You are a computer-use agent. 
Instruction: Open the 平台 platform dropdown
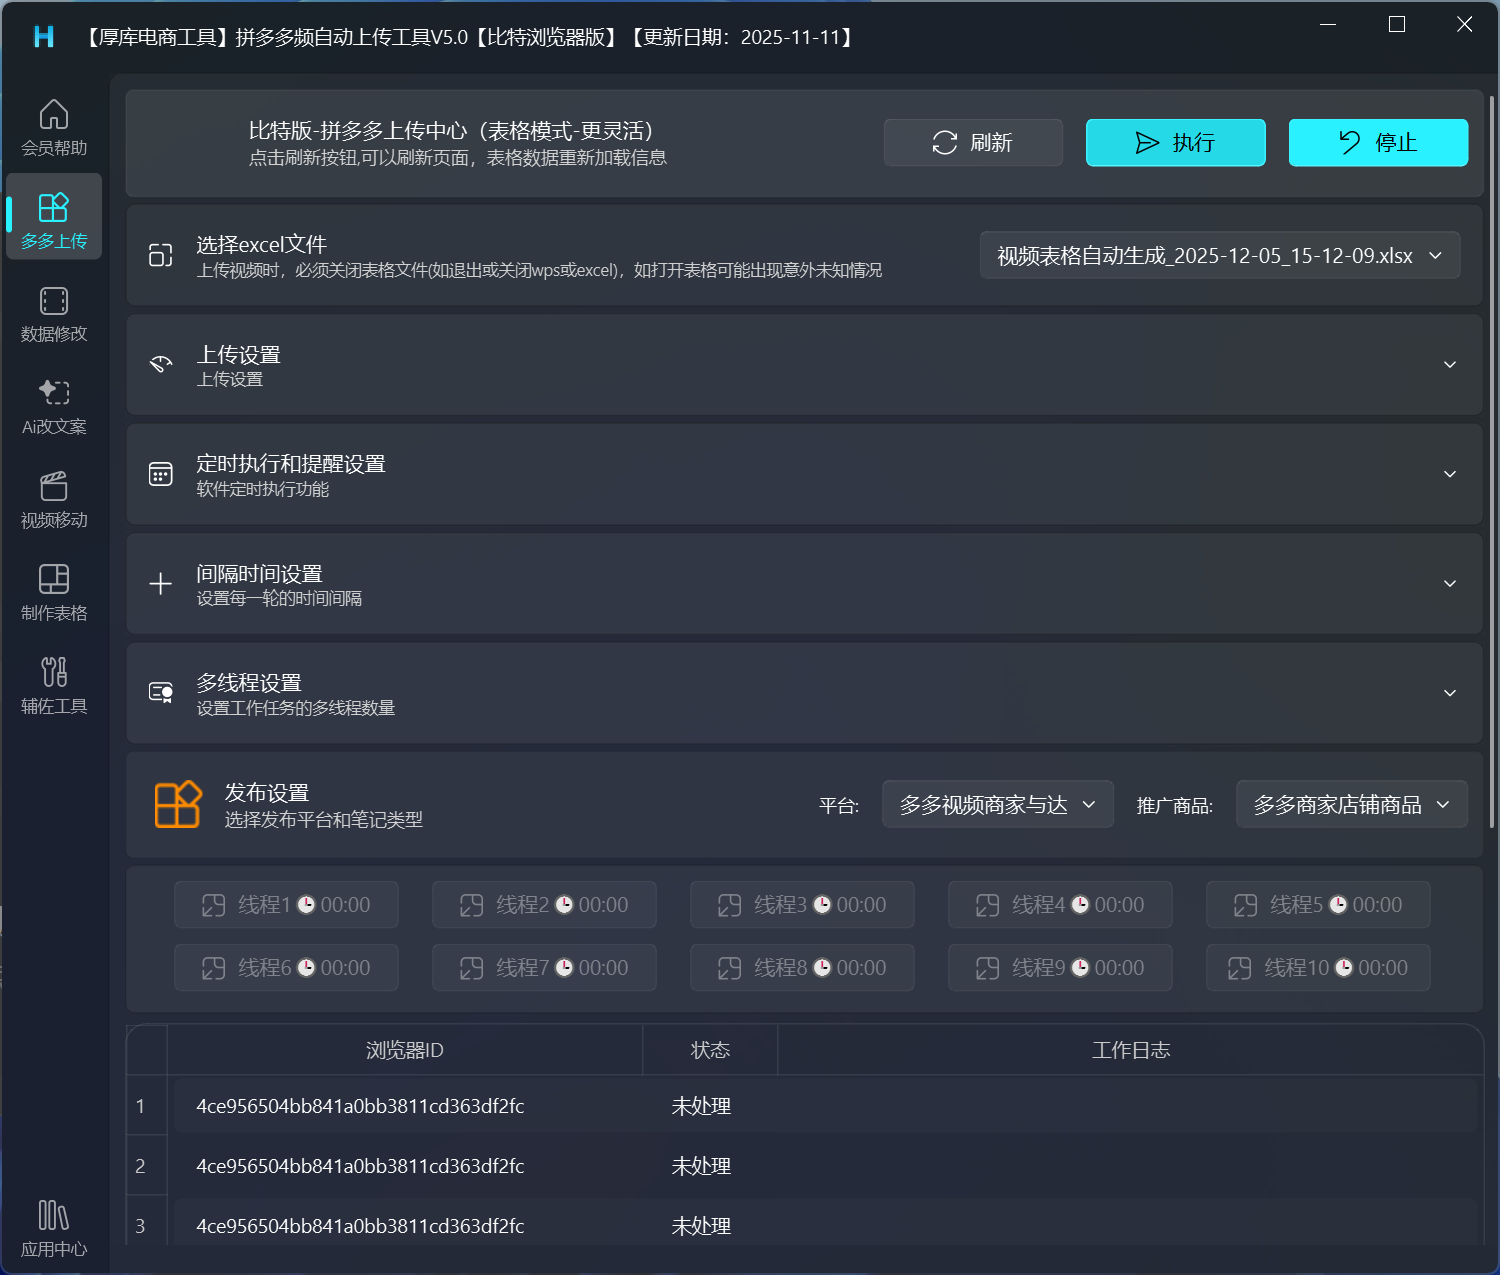(x=997, y=805)
